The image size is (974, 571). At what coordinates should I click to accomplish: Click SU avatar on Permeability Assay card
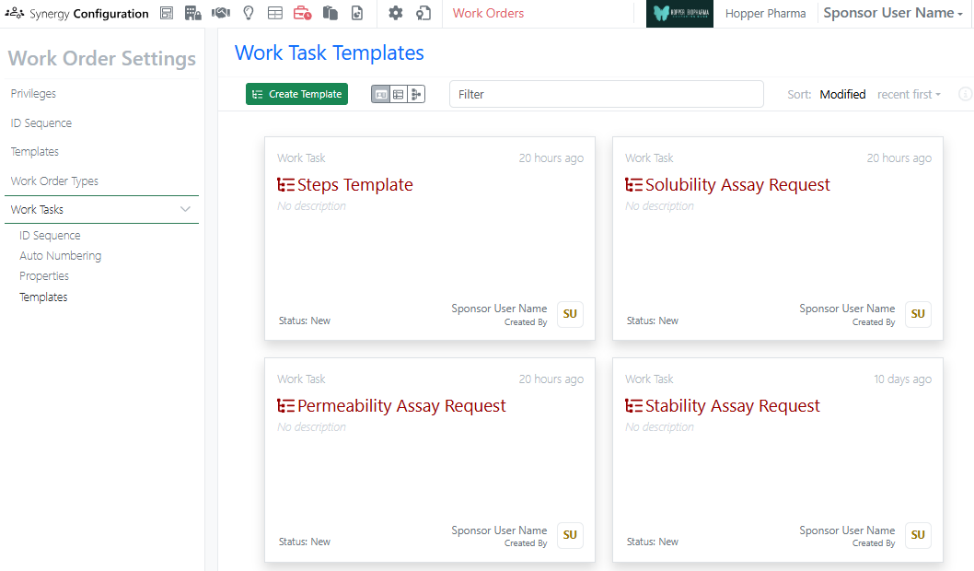point(570,535)
